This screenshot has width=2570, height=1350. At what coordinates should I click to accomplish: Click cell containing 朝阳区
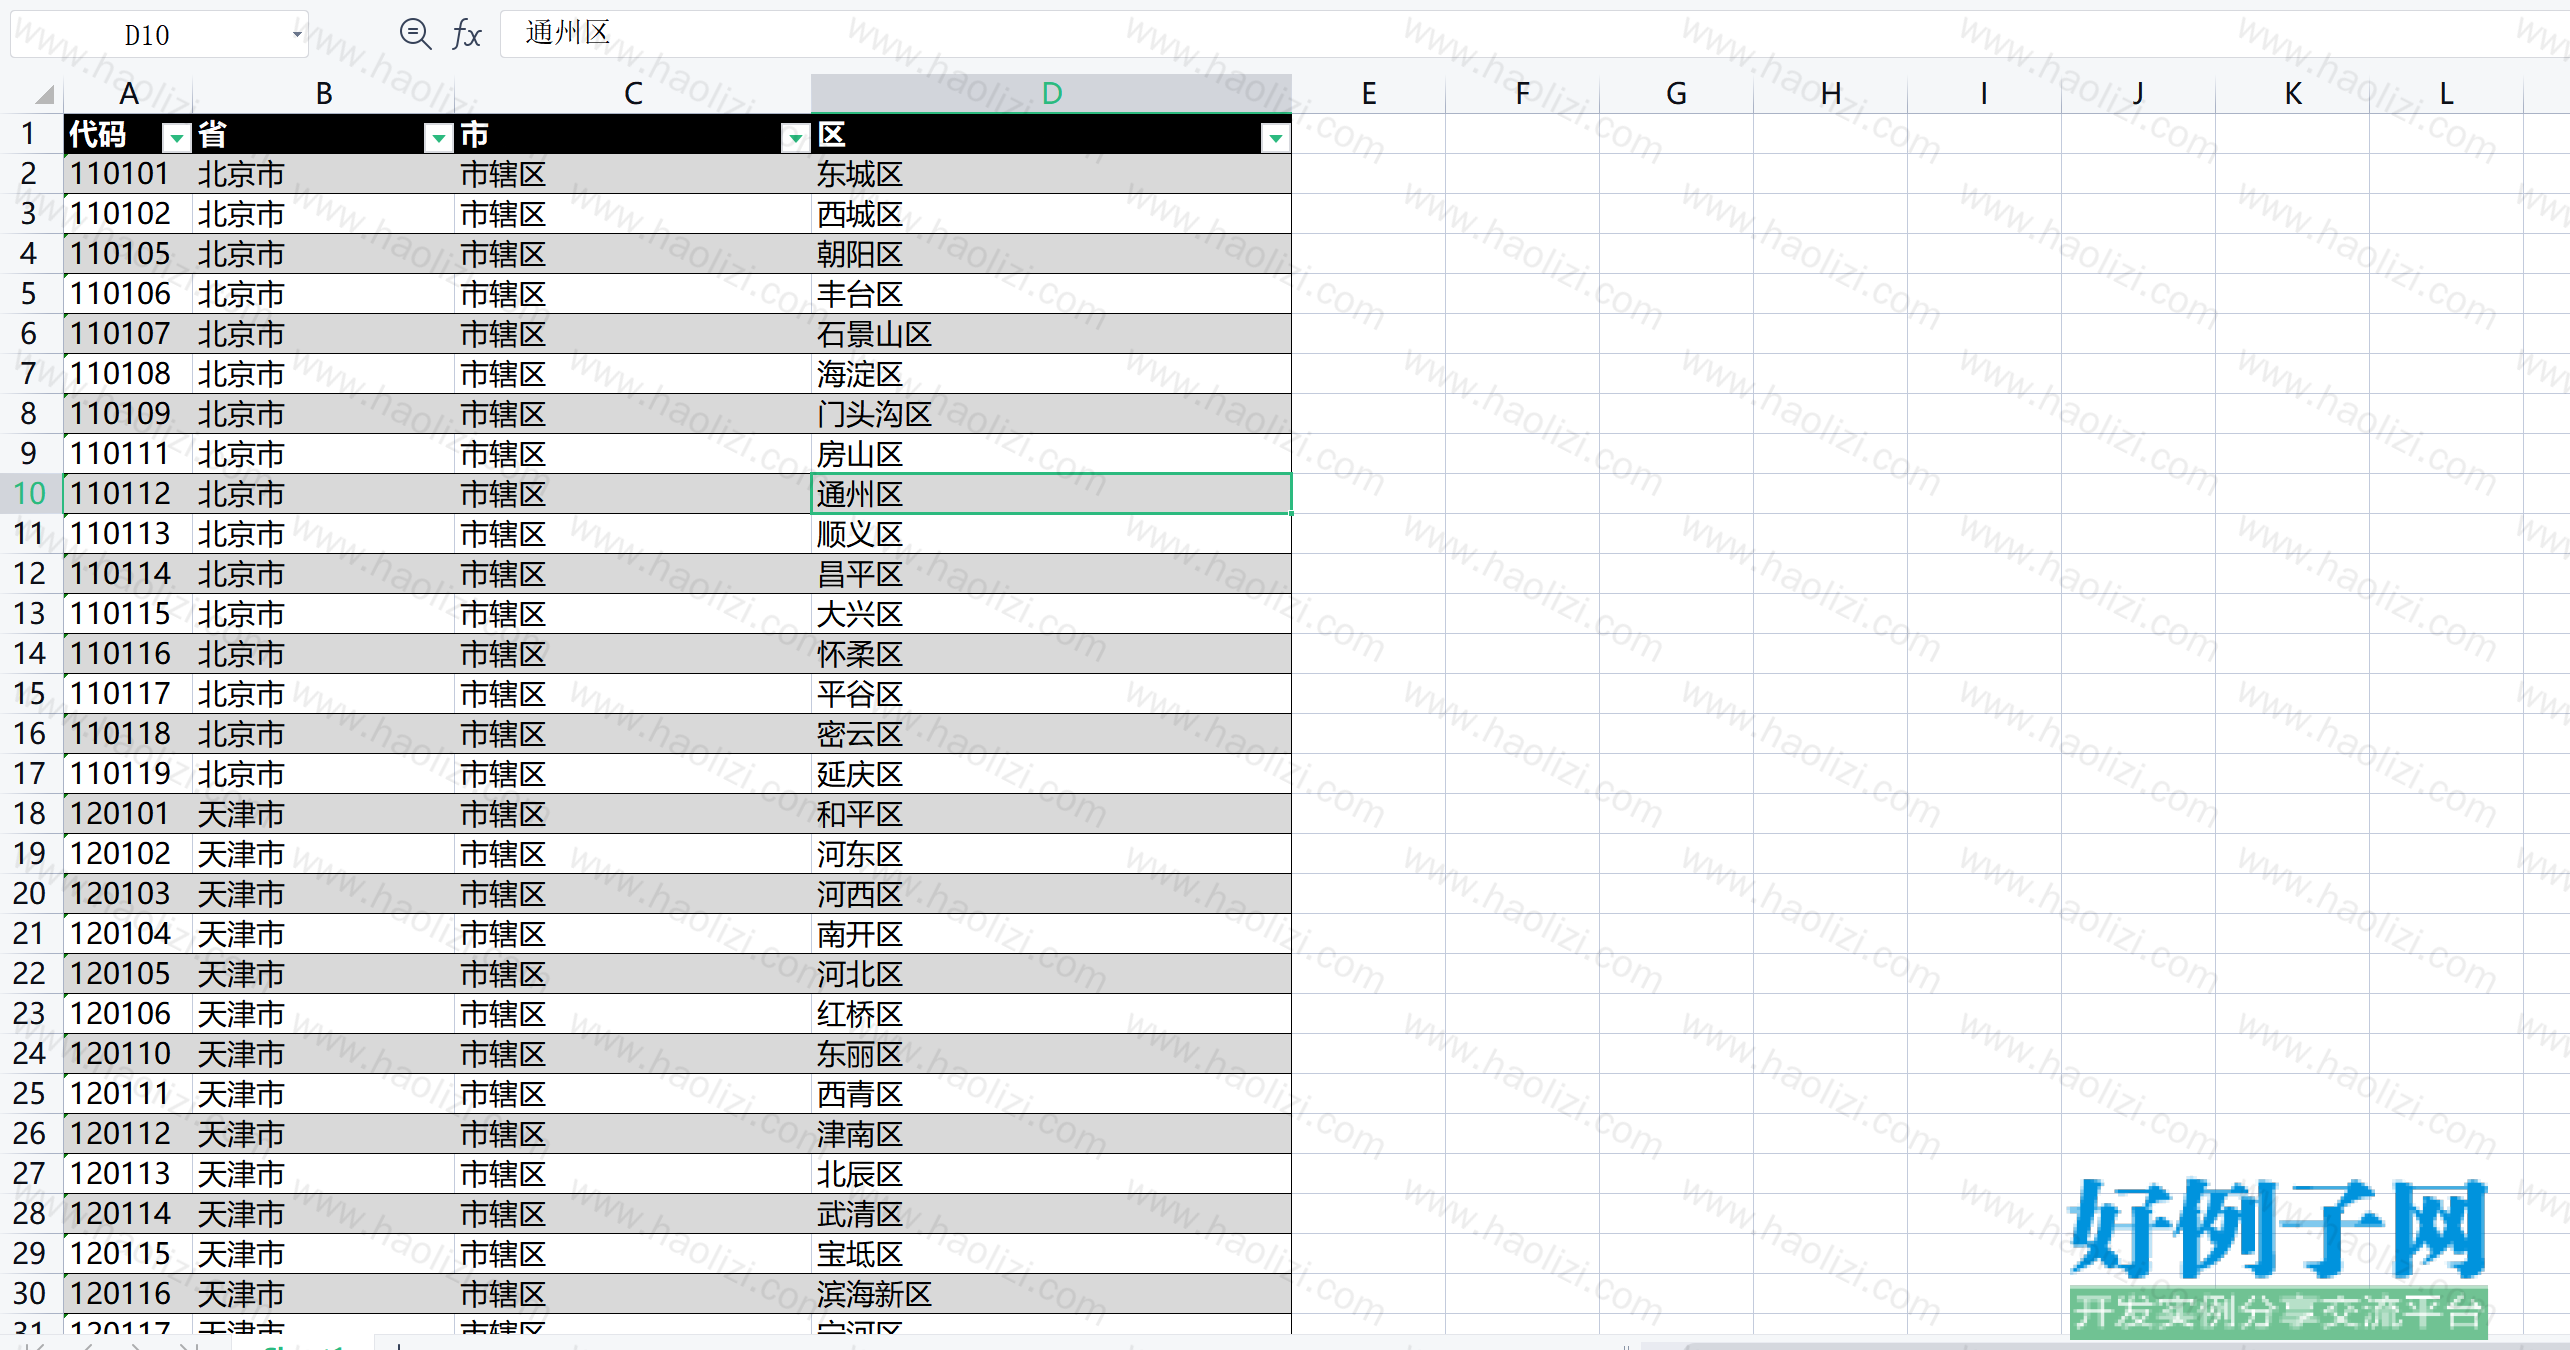pos(1051,254)
